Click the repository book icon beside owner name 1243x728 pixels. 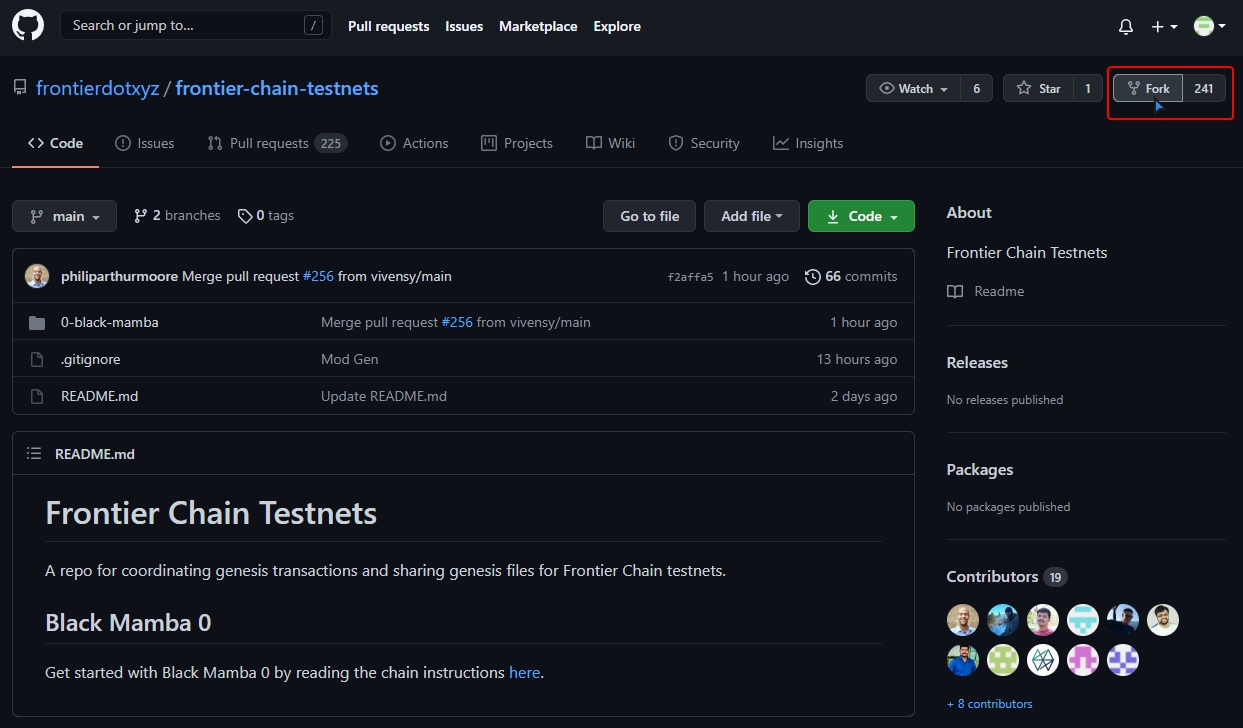[x=20, y=88]
